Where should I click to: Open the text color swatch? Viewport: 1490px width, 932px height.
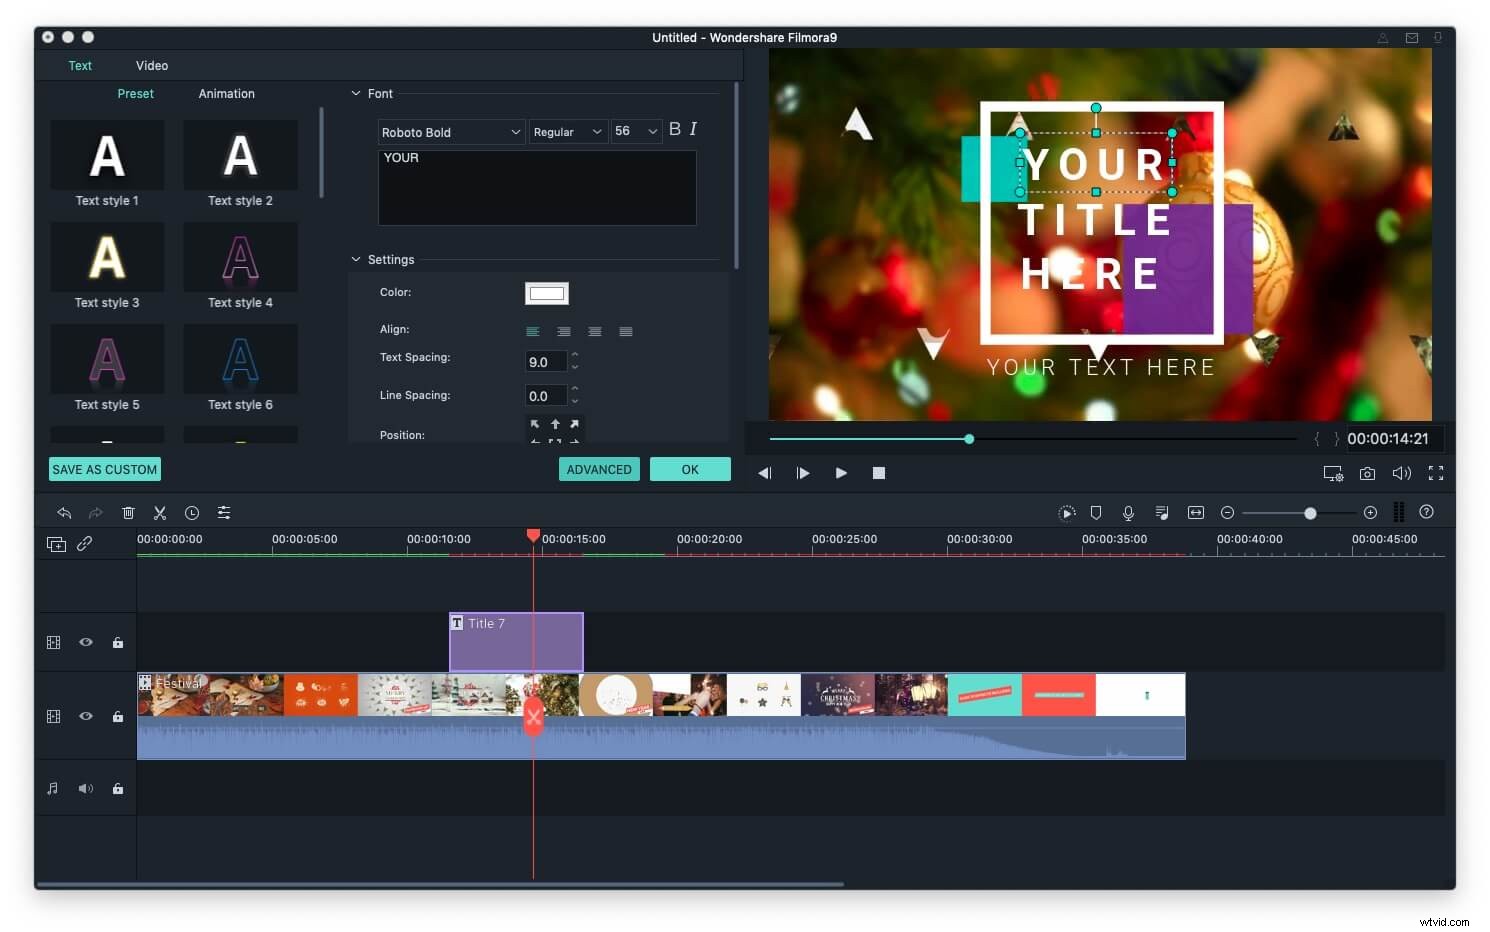point(546,292)
